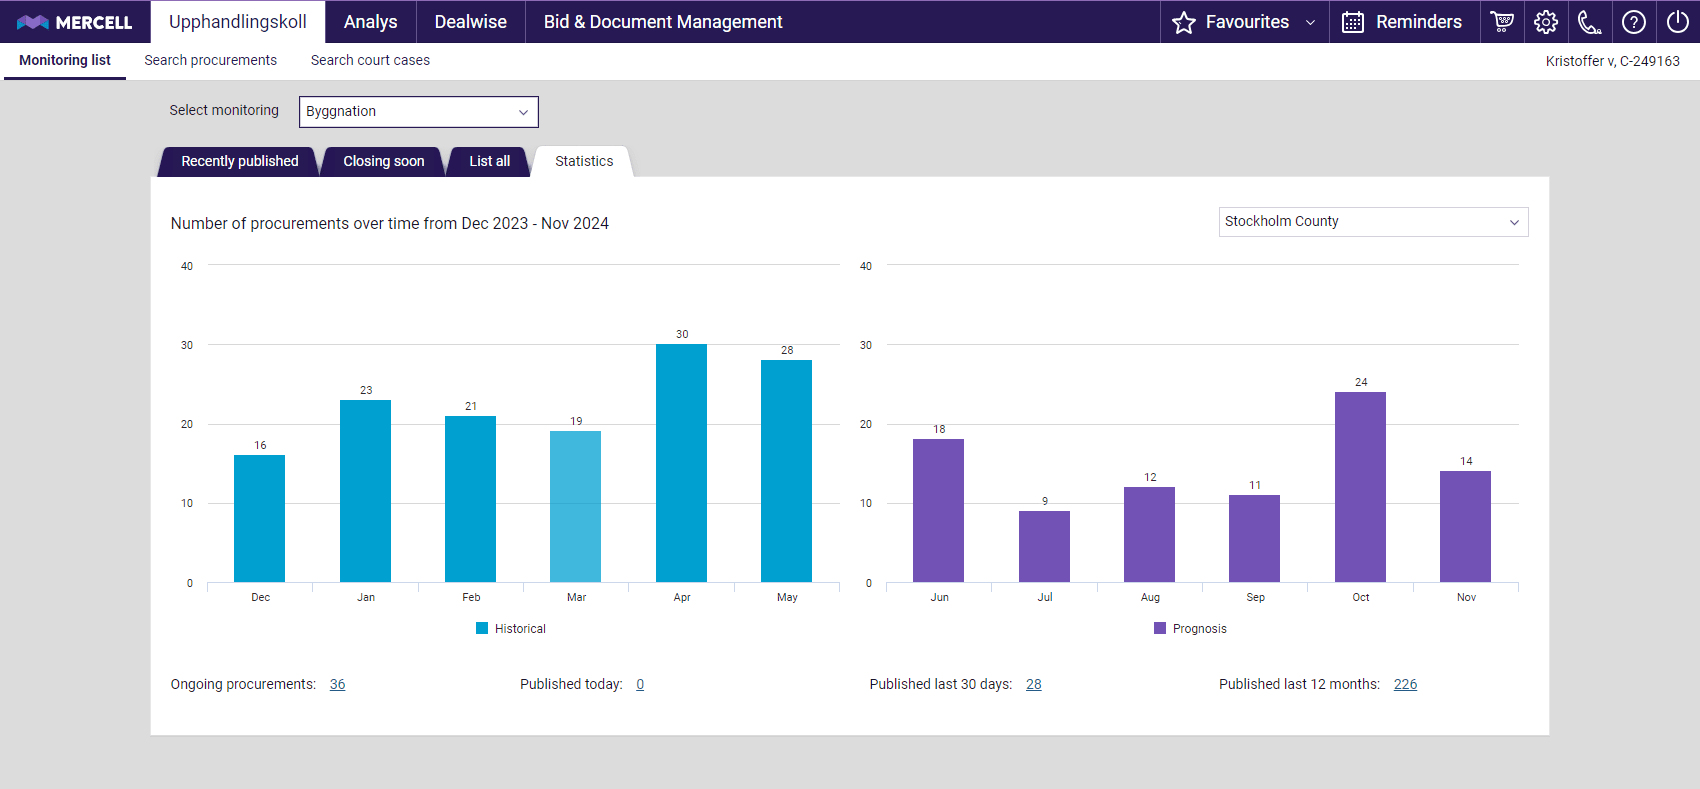Switch to the Closing soon tab

(x=383, y=161)
